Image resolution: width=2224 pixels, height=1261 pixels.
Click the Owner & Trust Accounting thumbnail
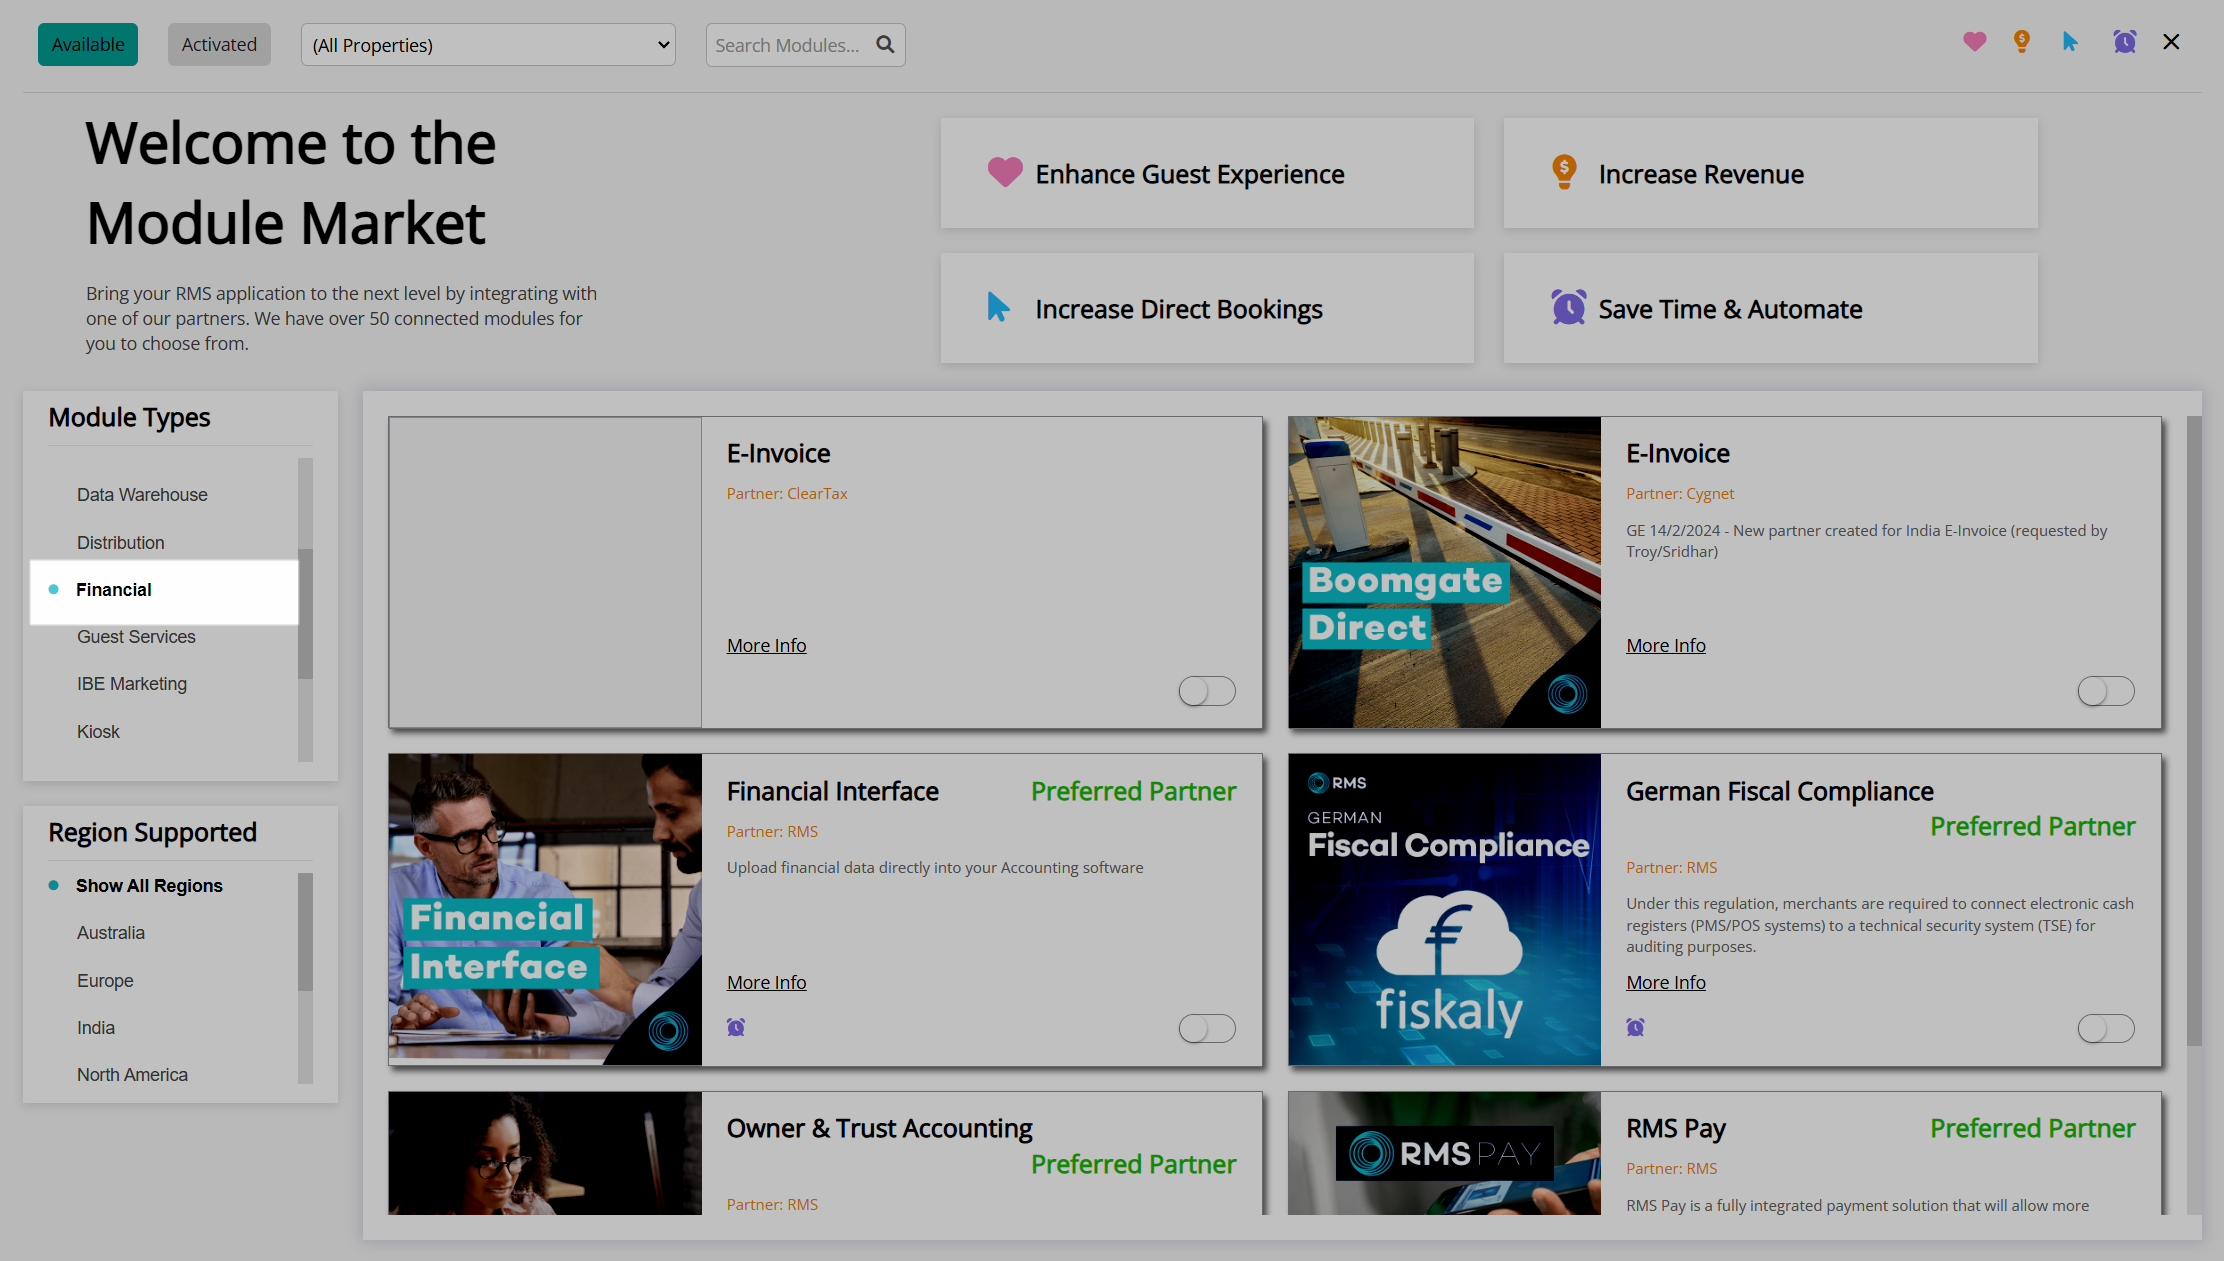[545, 1153]
